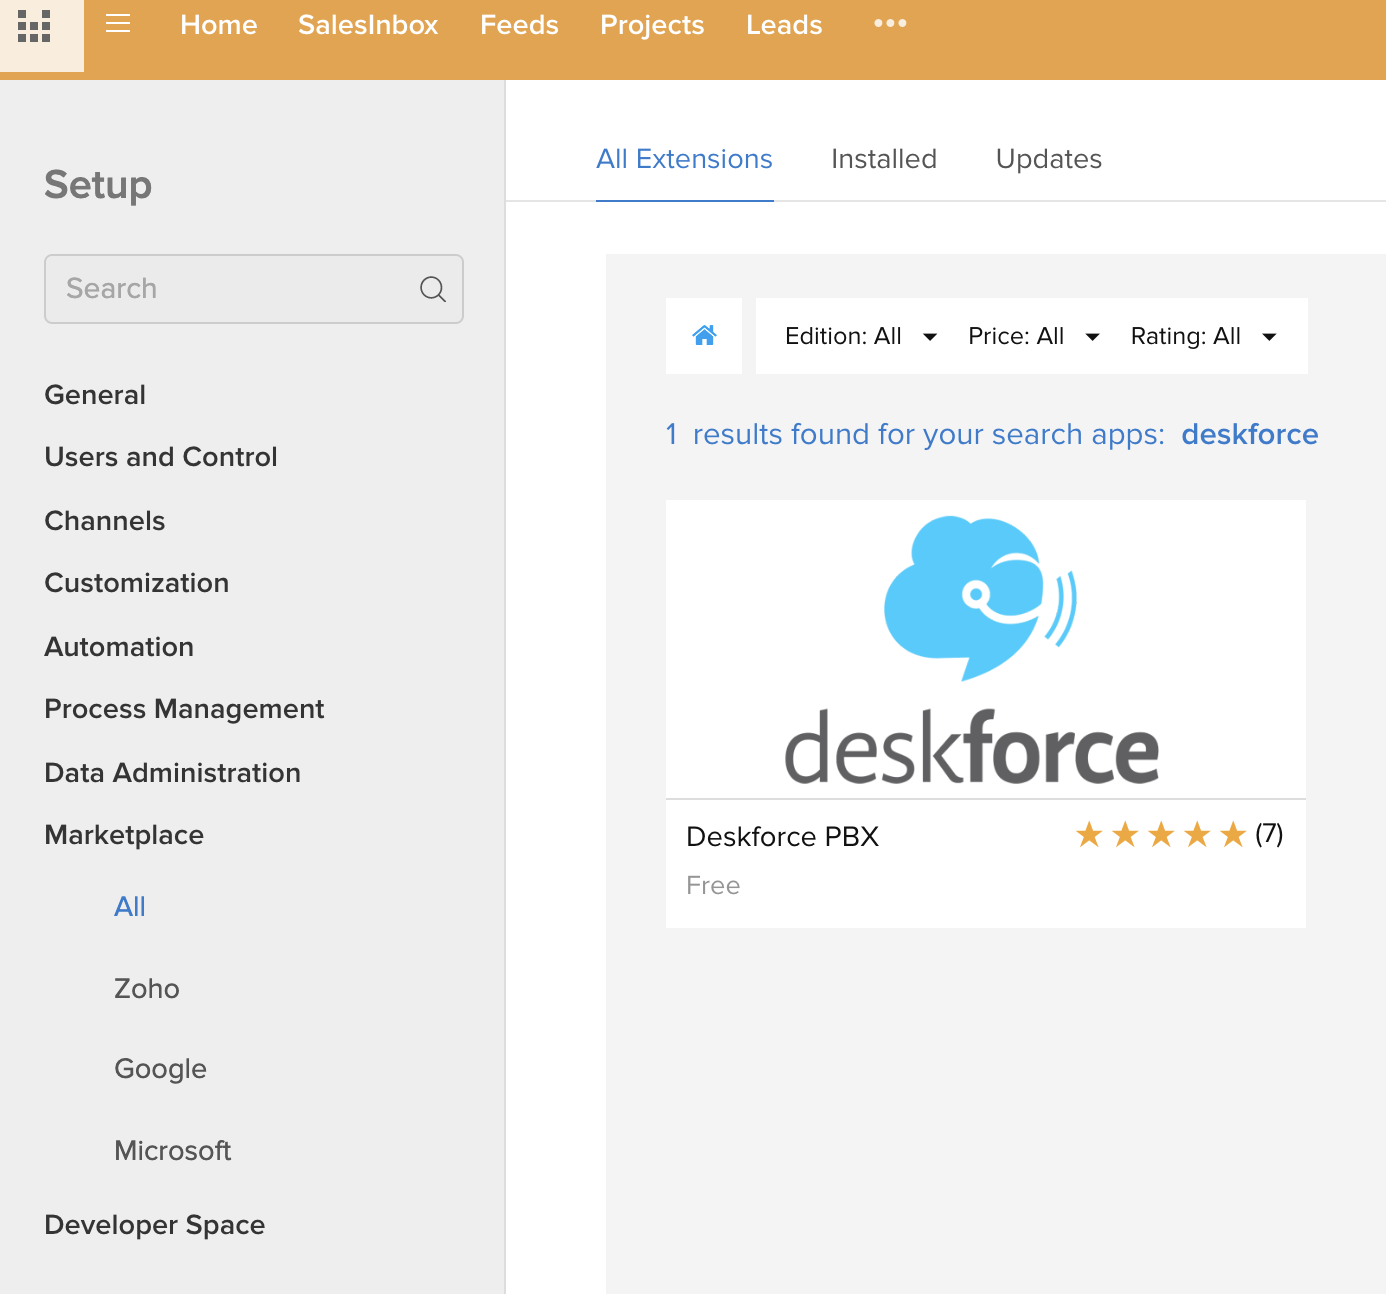Expand Process Management section
The image size is (1386, 1294).
pos(185,709)
